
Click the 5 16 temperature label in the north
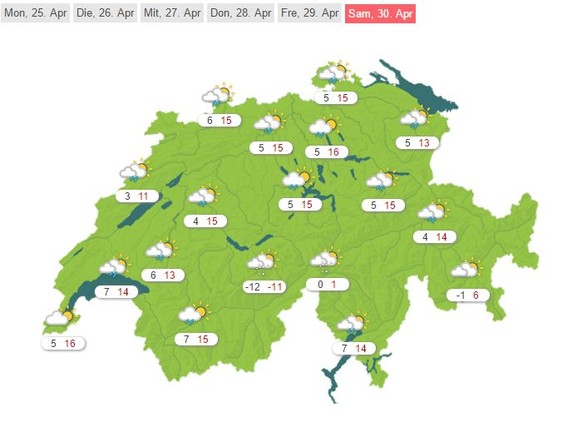click(x=327, y=152)
